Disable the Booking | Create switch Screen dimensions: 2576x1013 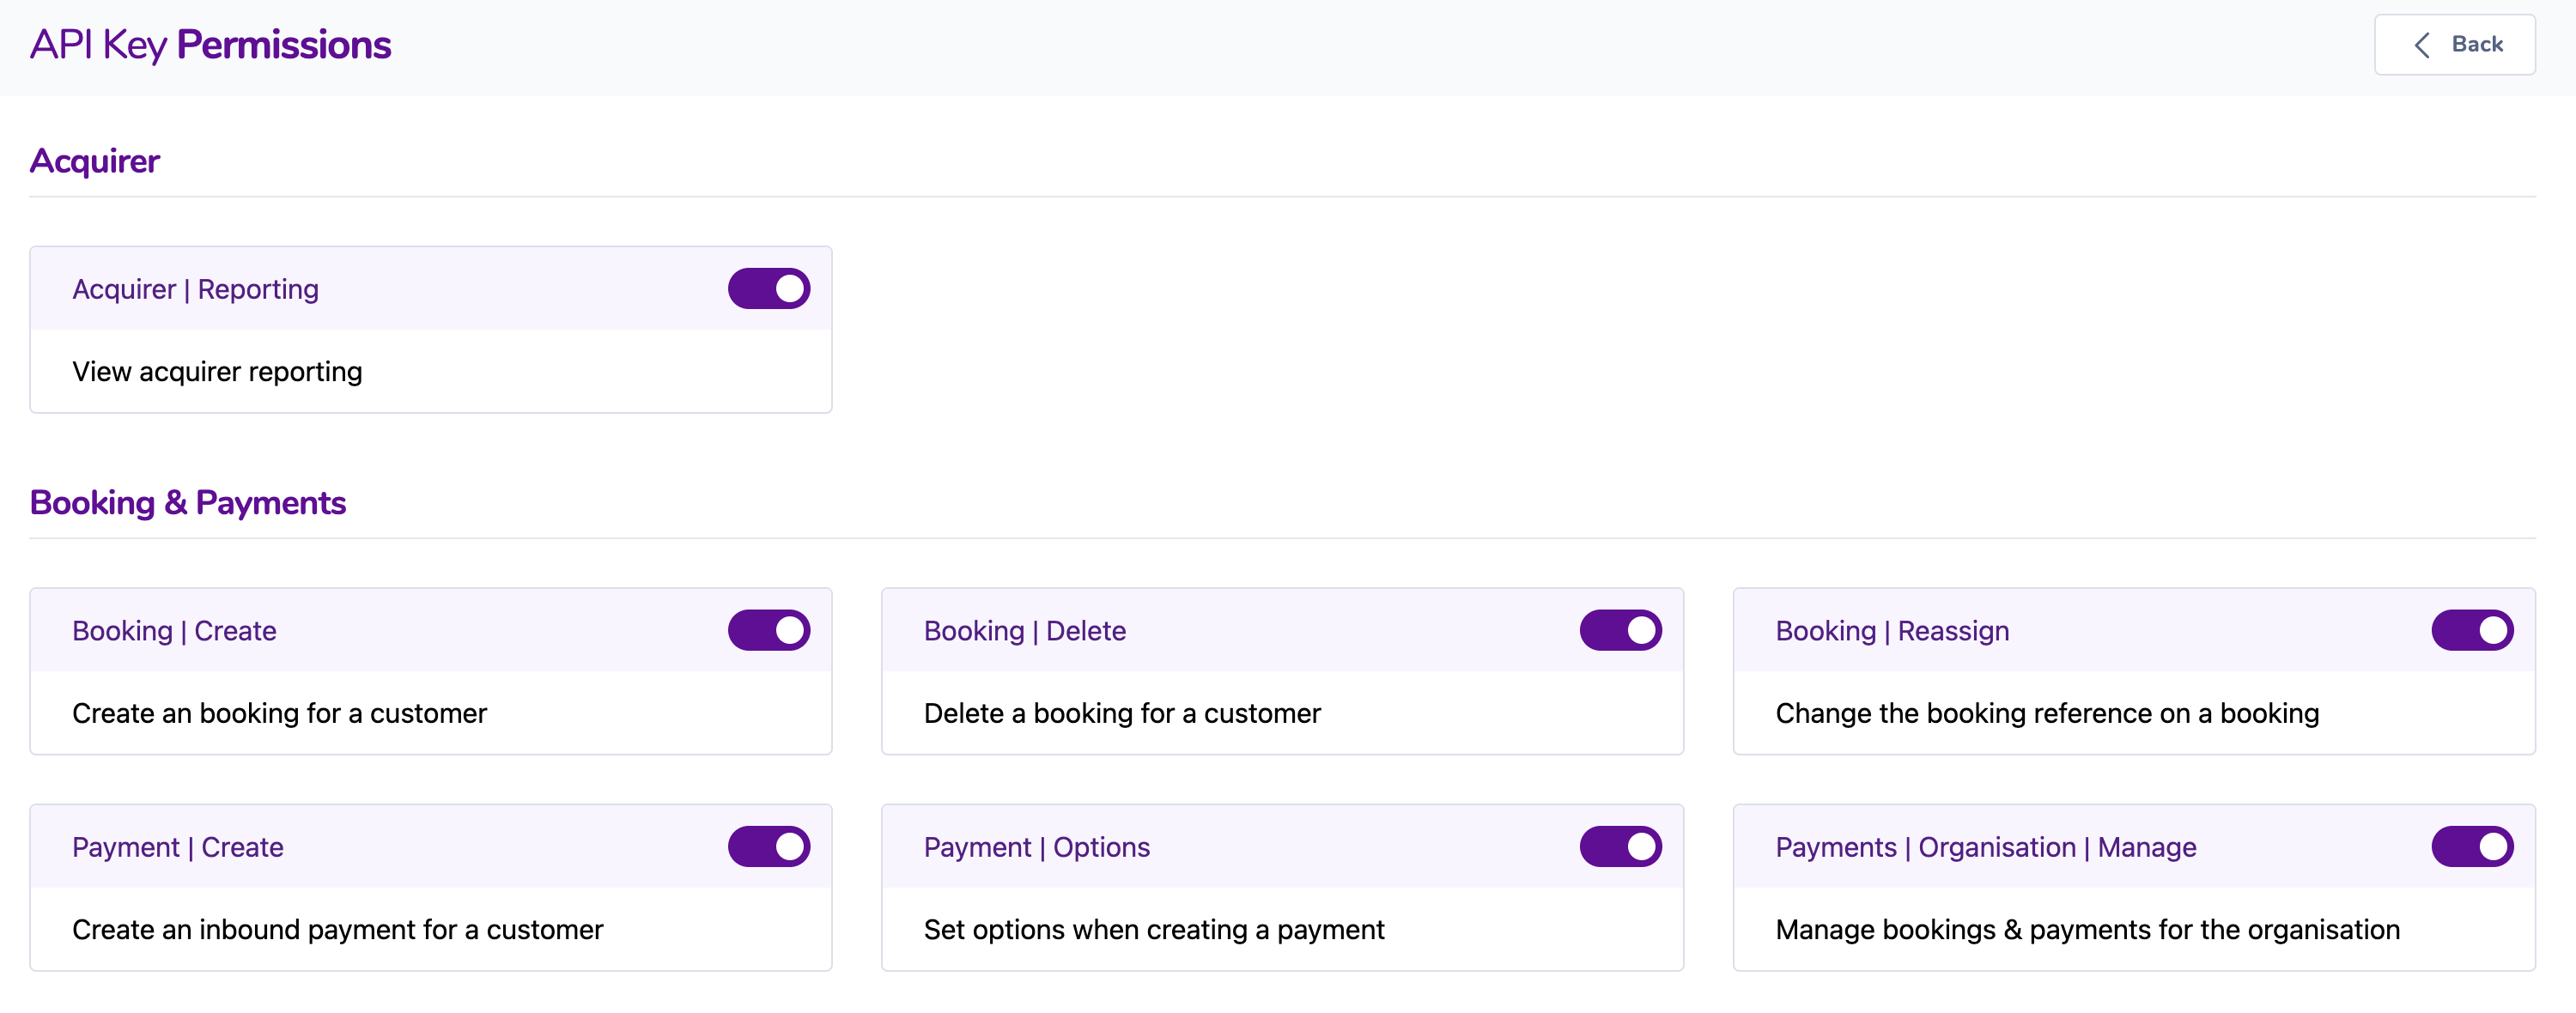pyautogui.click(x=768, y=631)
